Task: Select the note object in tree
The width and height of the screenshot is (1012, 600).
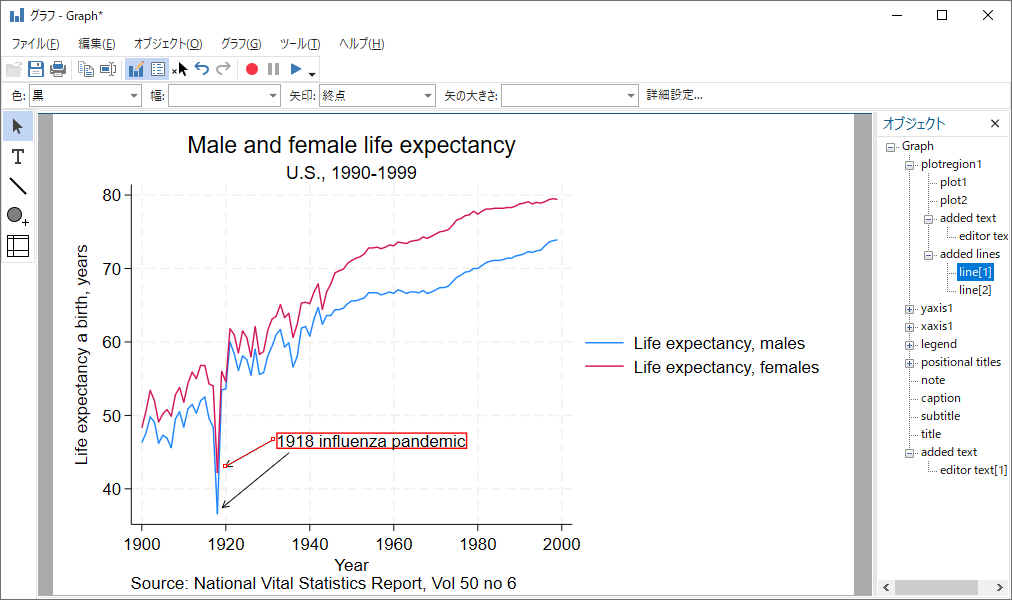Action: pyautogui.click(x=933, y=381)
